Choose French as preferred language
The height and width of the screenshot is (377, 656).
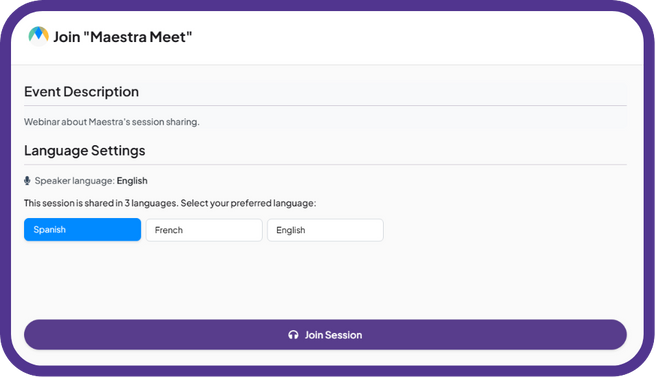(204, 230)
